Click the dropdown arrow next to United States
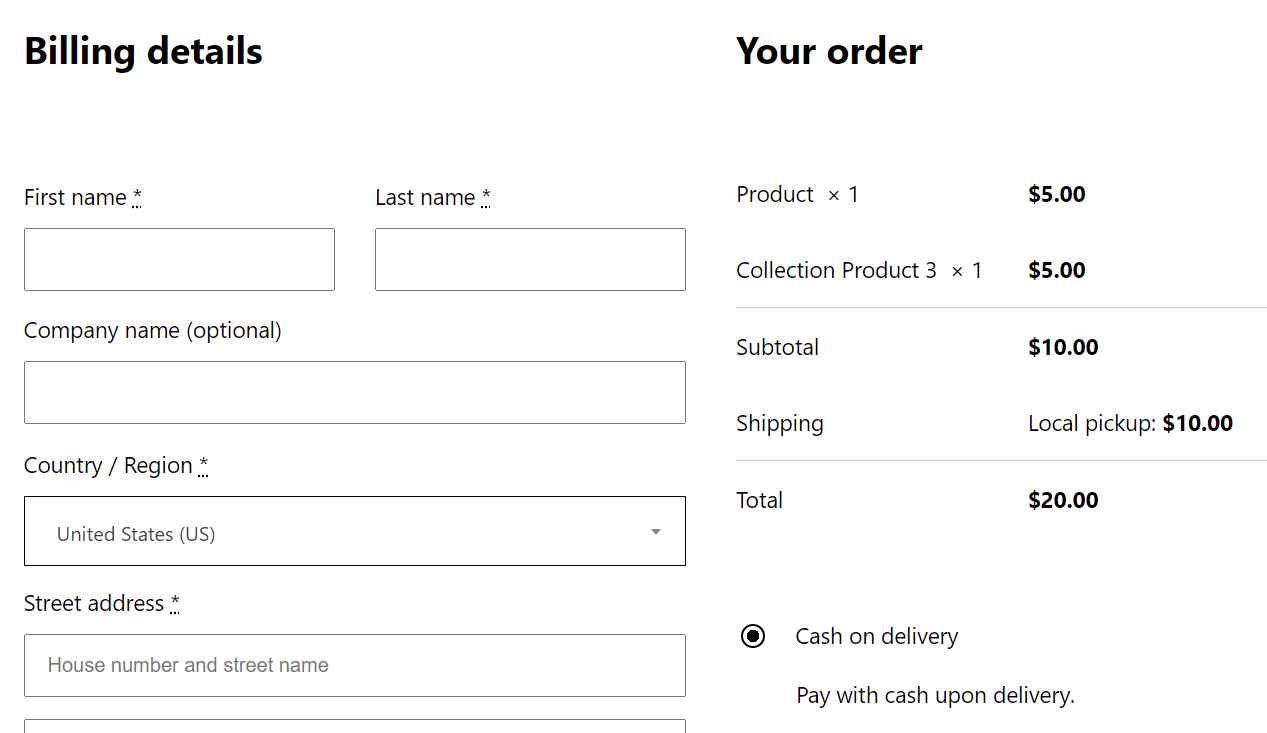The image size is (1267, 733). coord(655,531)
